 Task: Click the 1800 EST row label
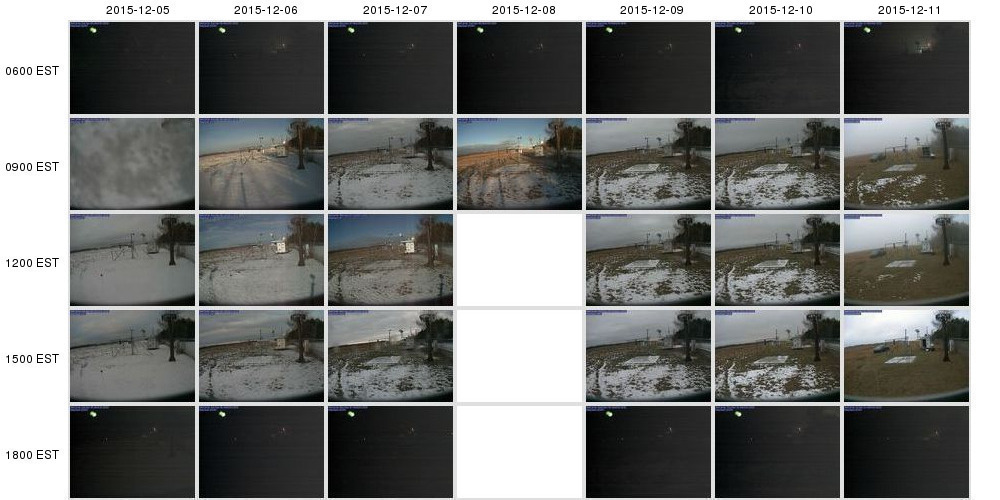[x=32, y=455]
